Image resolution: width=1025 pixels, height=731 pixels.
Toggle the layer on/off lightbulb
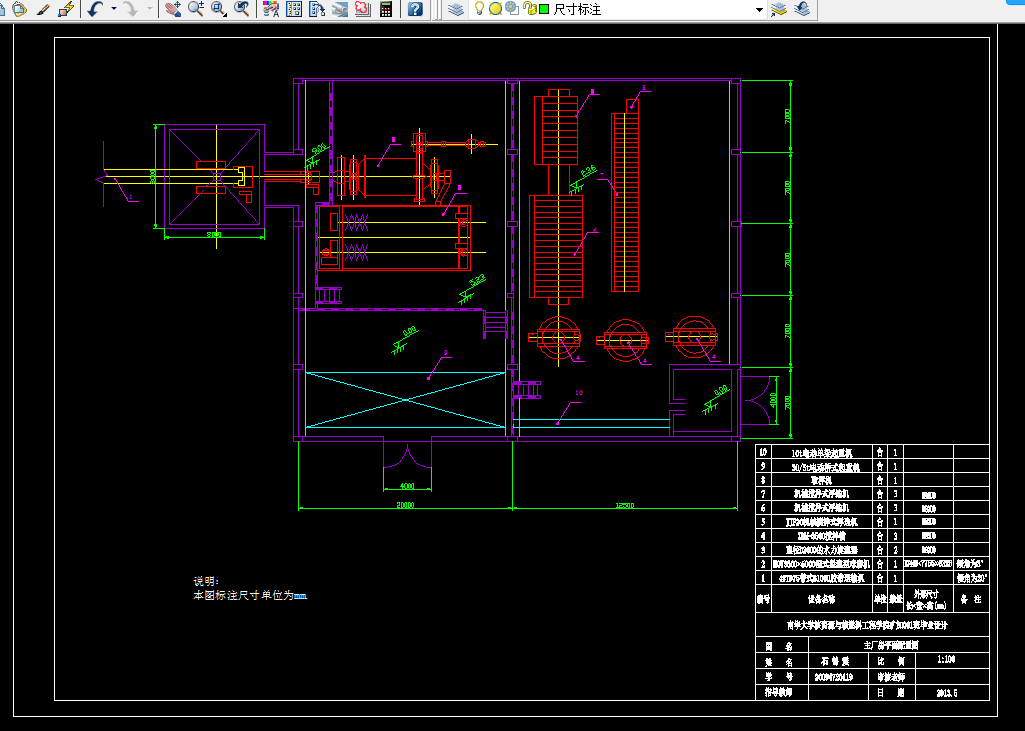point(479,8)
